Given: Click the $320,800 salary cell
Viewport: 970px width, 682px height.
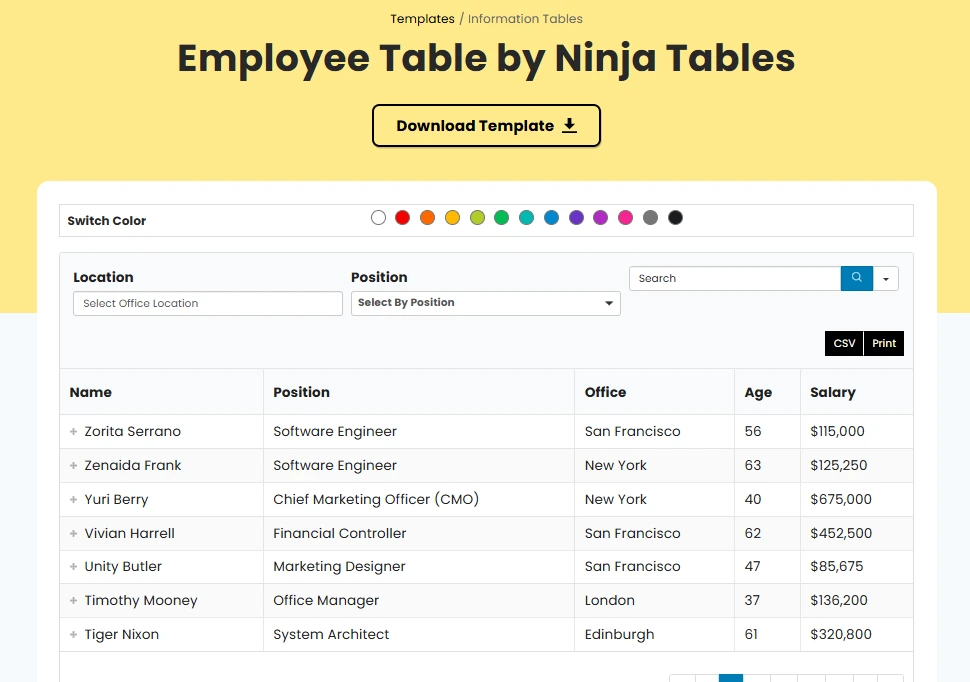Looking at the screenshot, I should coord(857,634).
